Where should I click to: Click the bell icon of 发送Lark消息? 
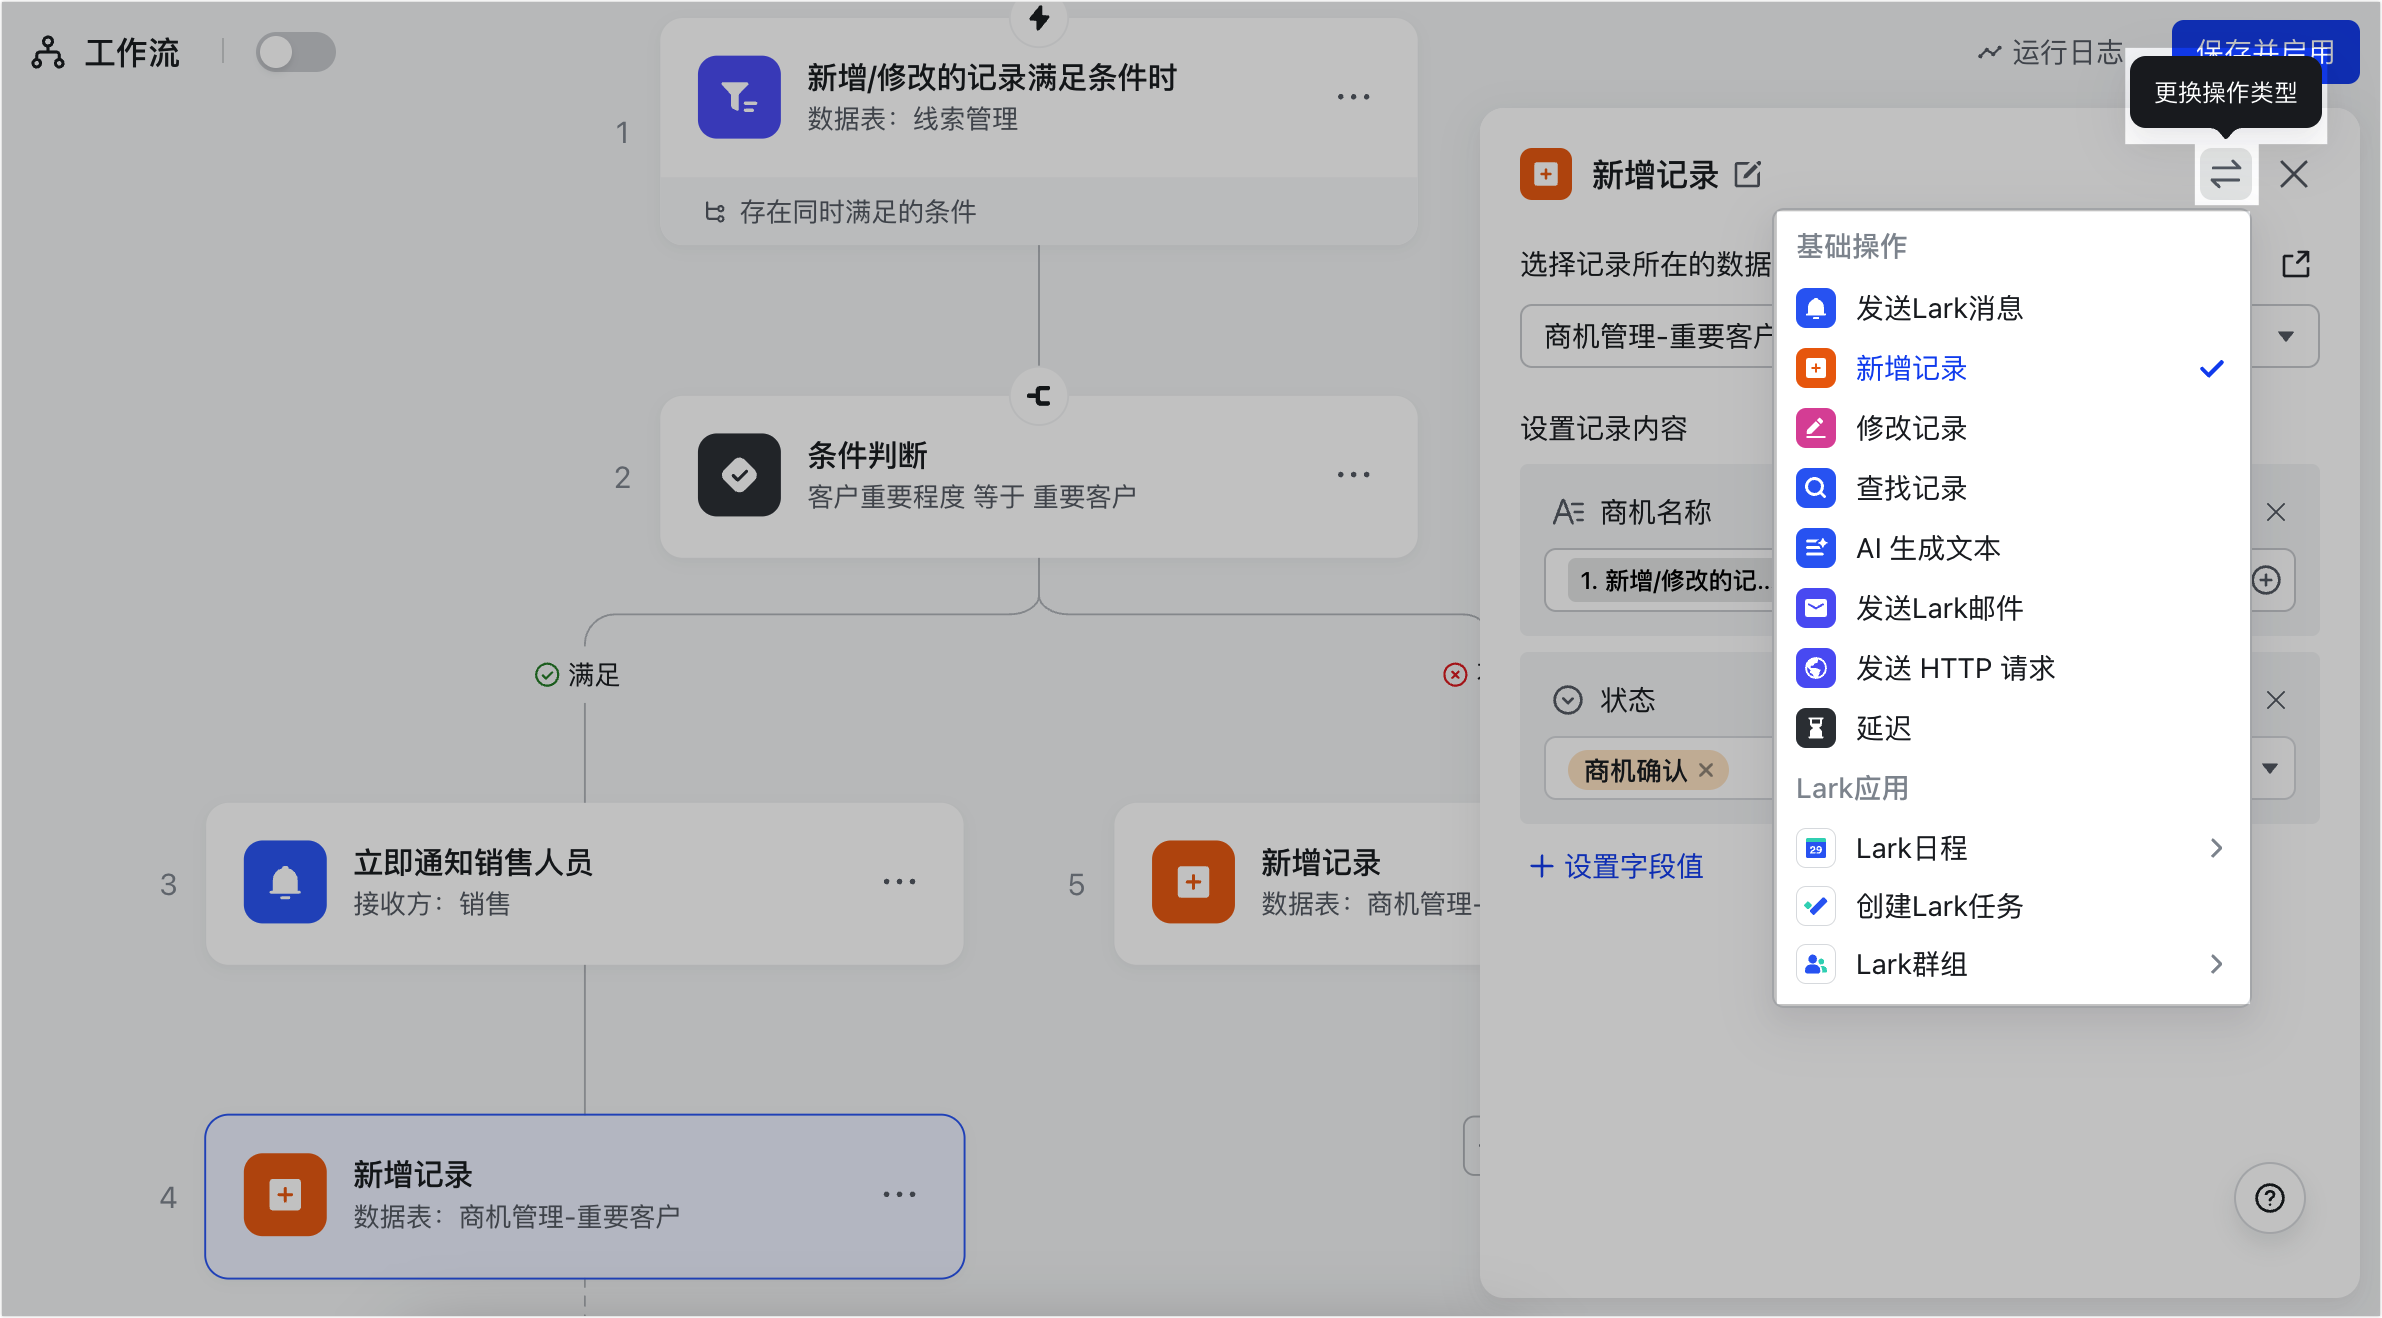point(1816,308)
